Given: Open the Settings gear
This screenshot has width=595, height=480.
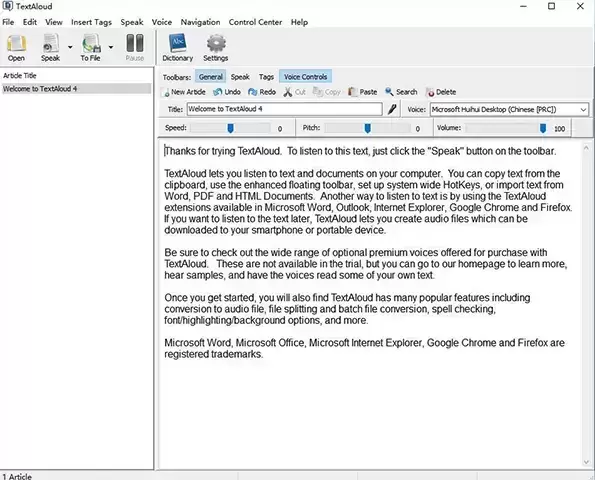Looking at the screenshot, I should click(216, 48).
